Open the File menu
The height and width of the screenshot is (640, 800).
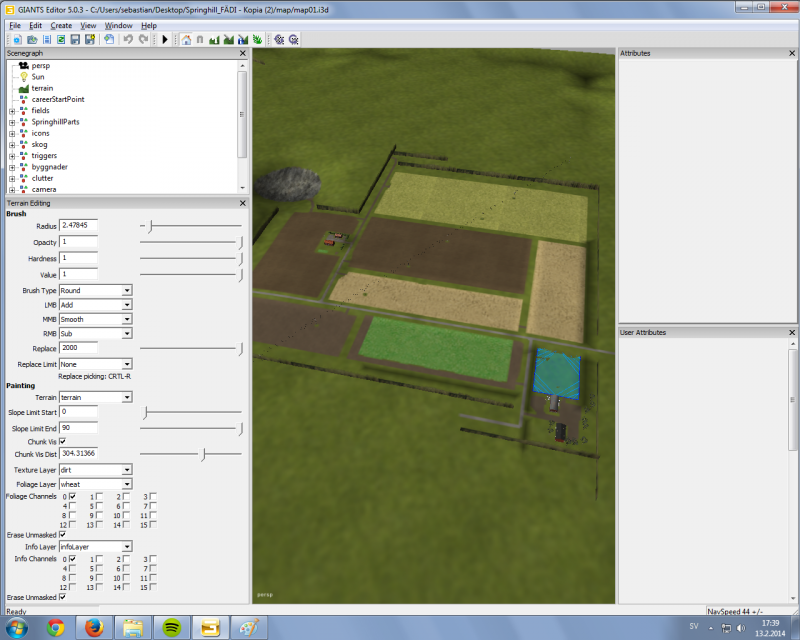(x=15, y=26)
